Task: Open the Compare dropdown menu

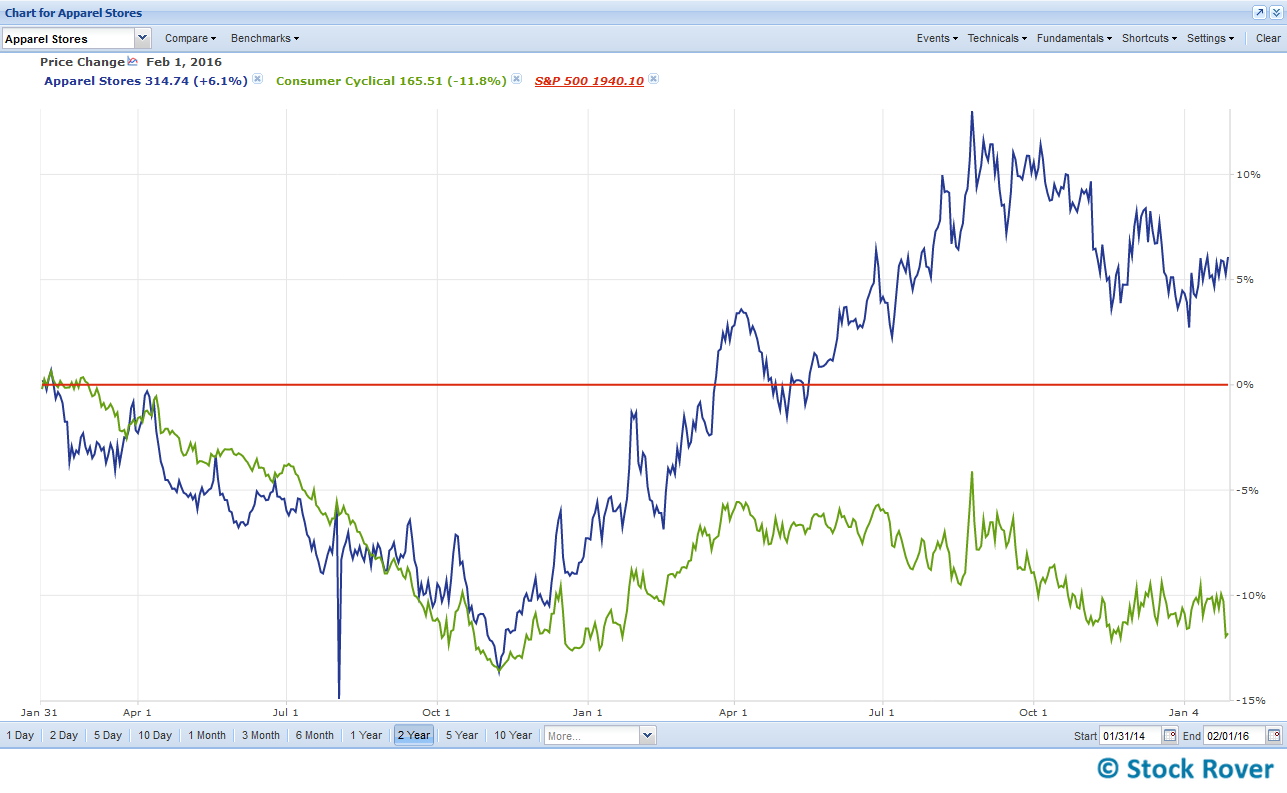Action: [190, 38]
